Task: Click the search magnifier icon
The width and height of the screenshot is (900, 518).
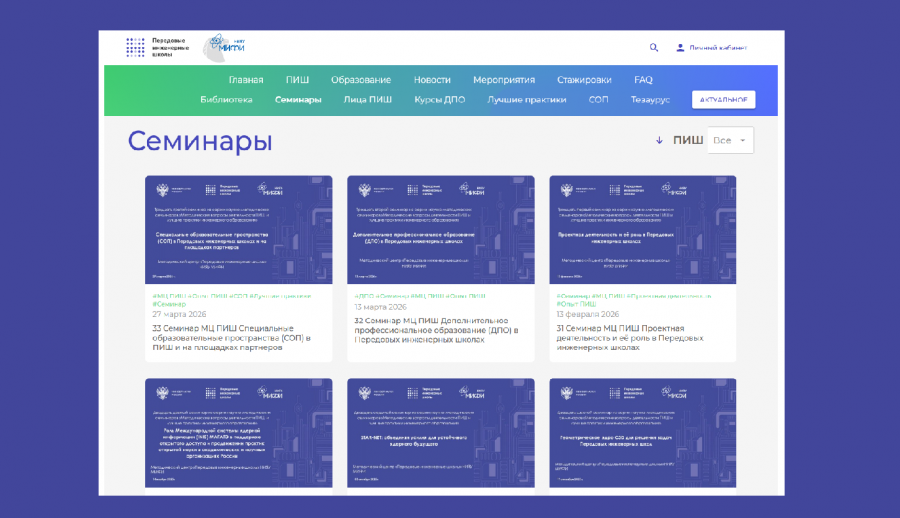Action: coord(654,47)
